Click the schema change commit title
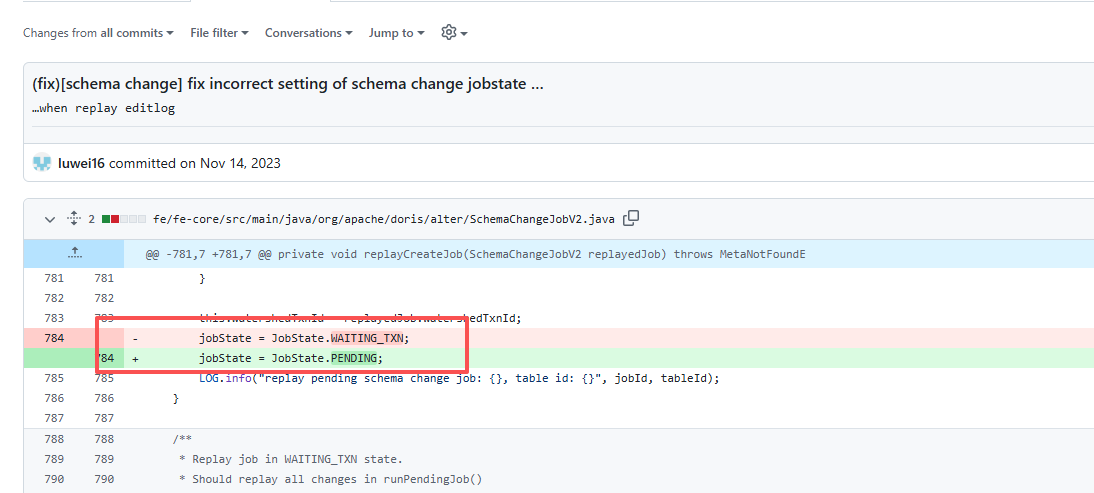 pos(288,84)
